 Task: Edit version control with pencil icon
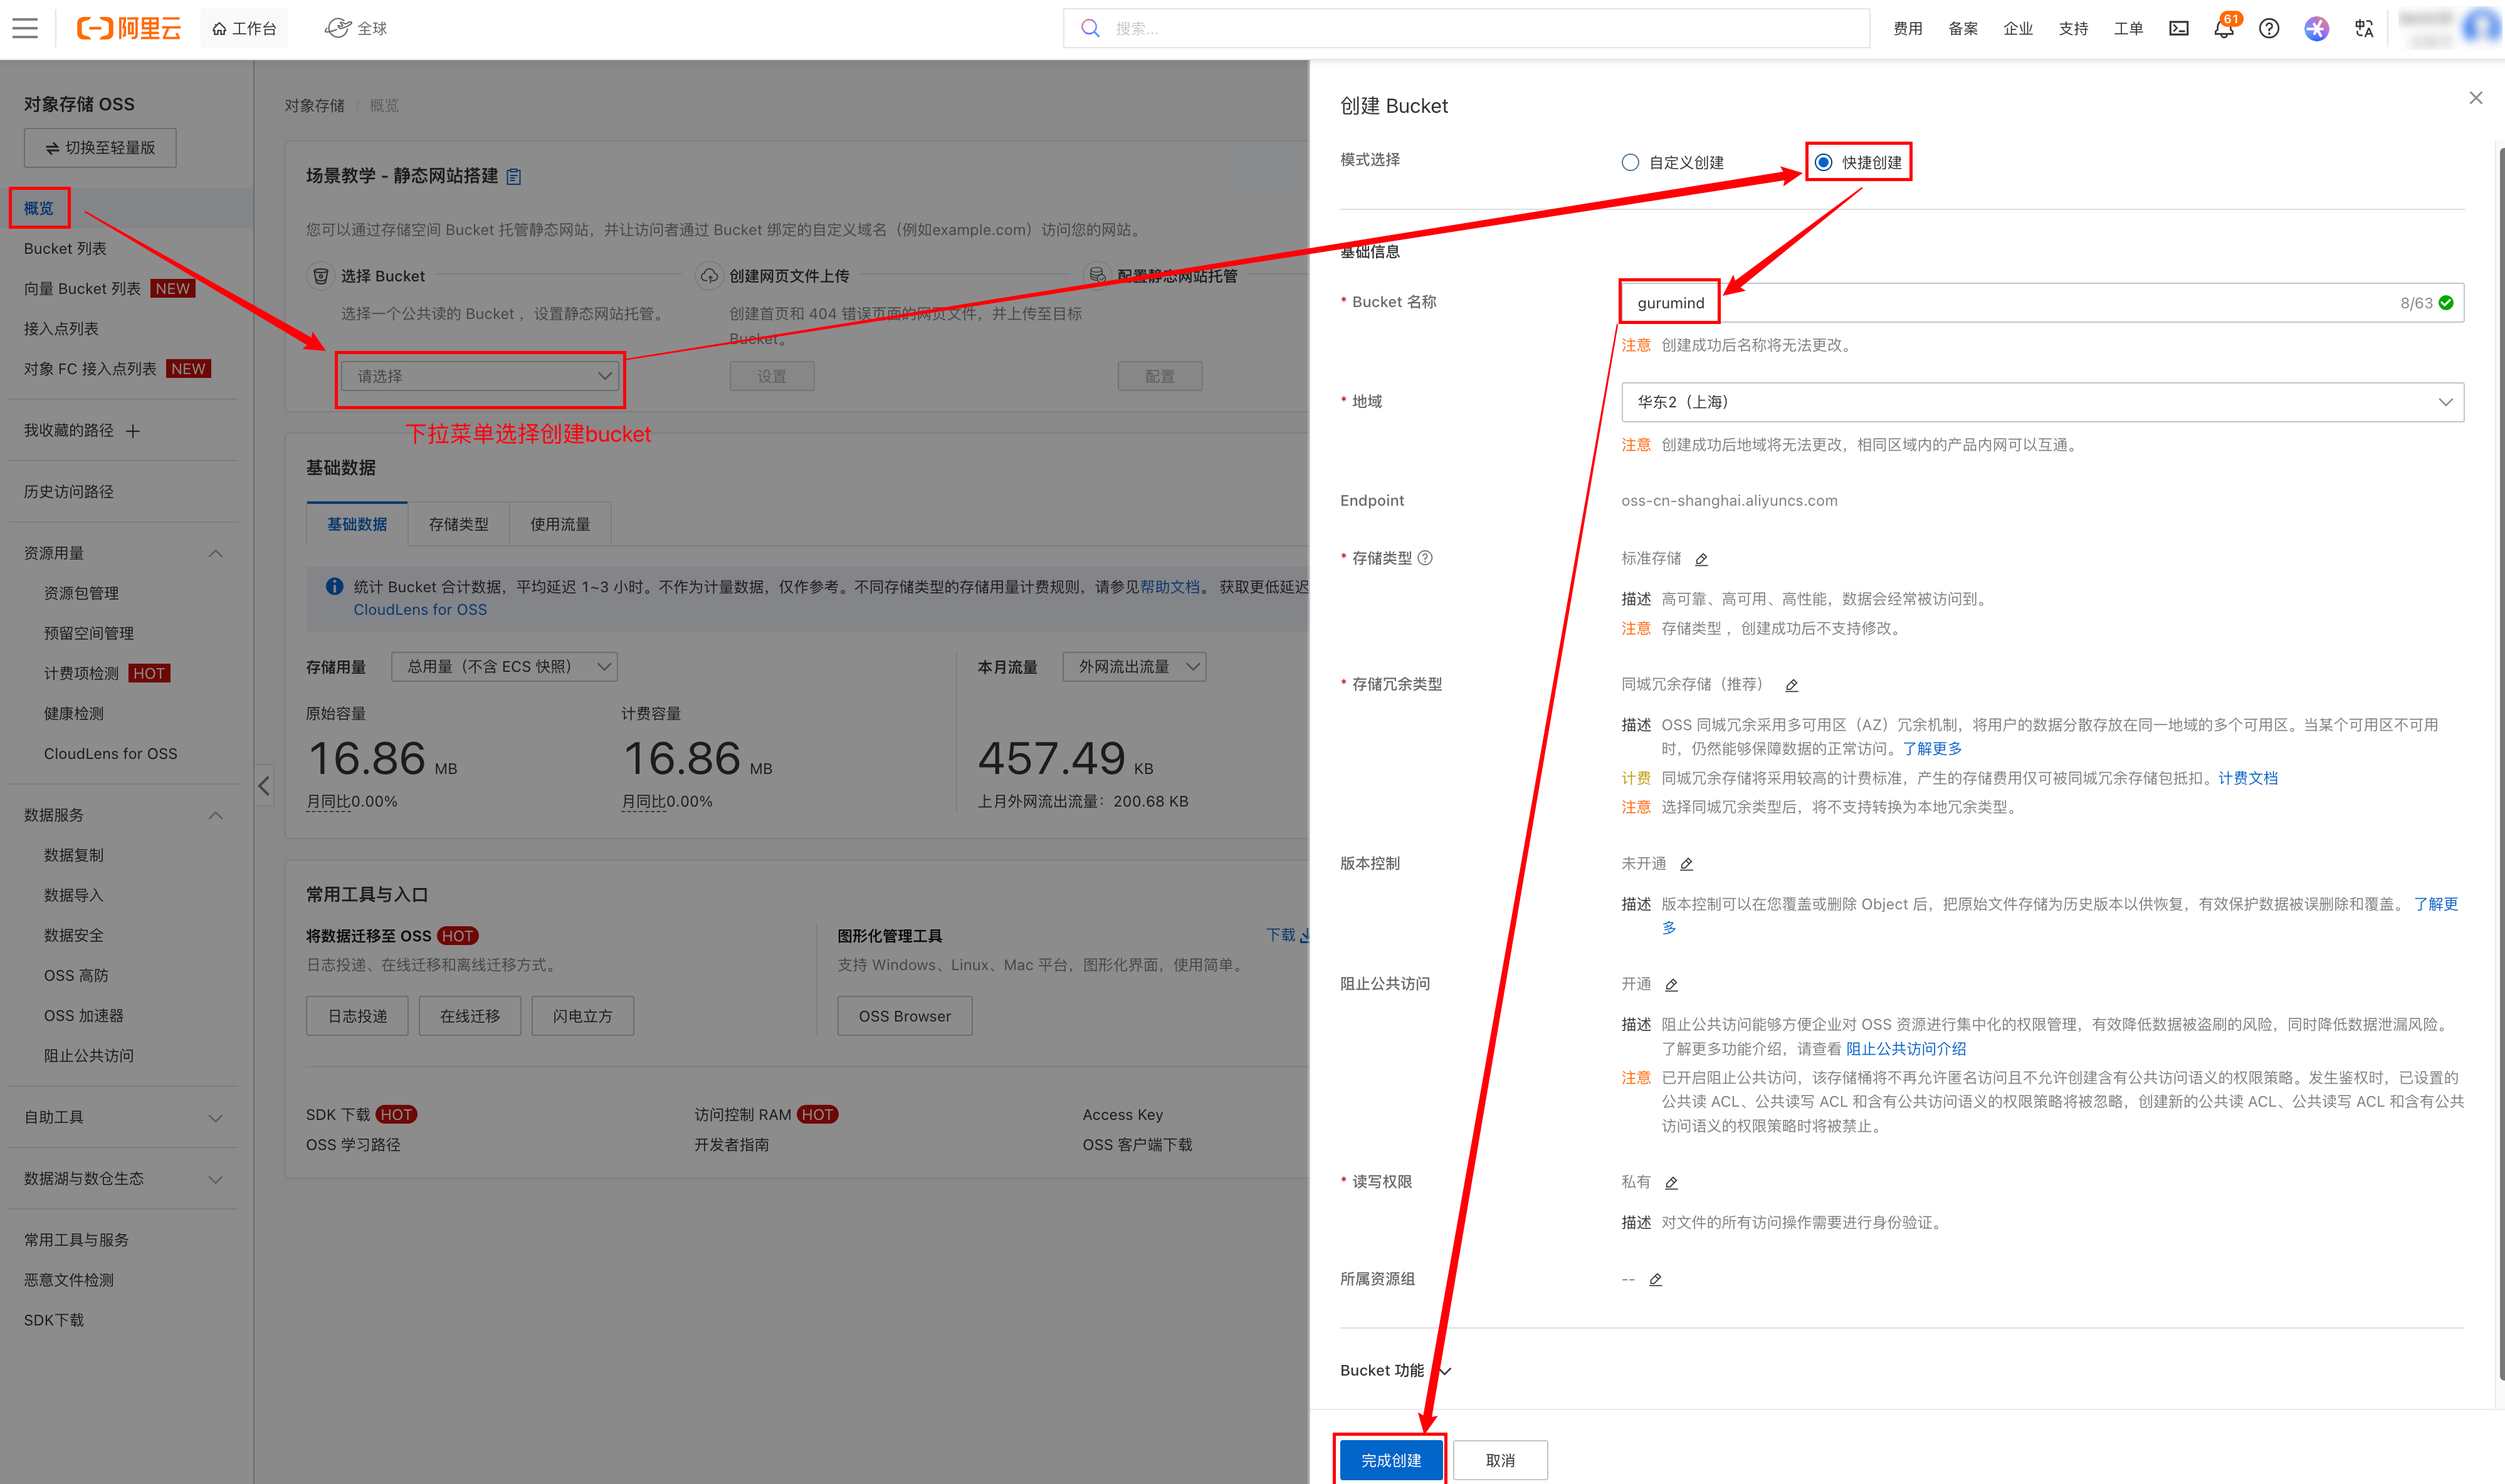1686,864
